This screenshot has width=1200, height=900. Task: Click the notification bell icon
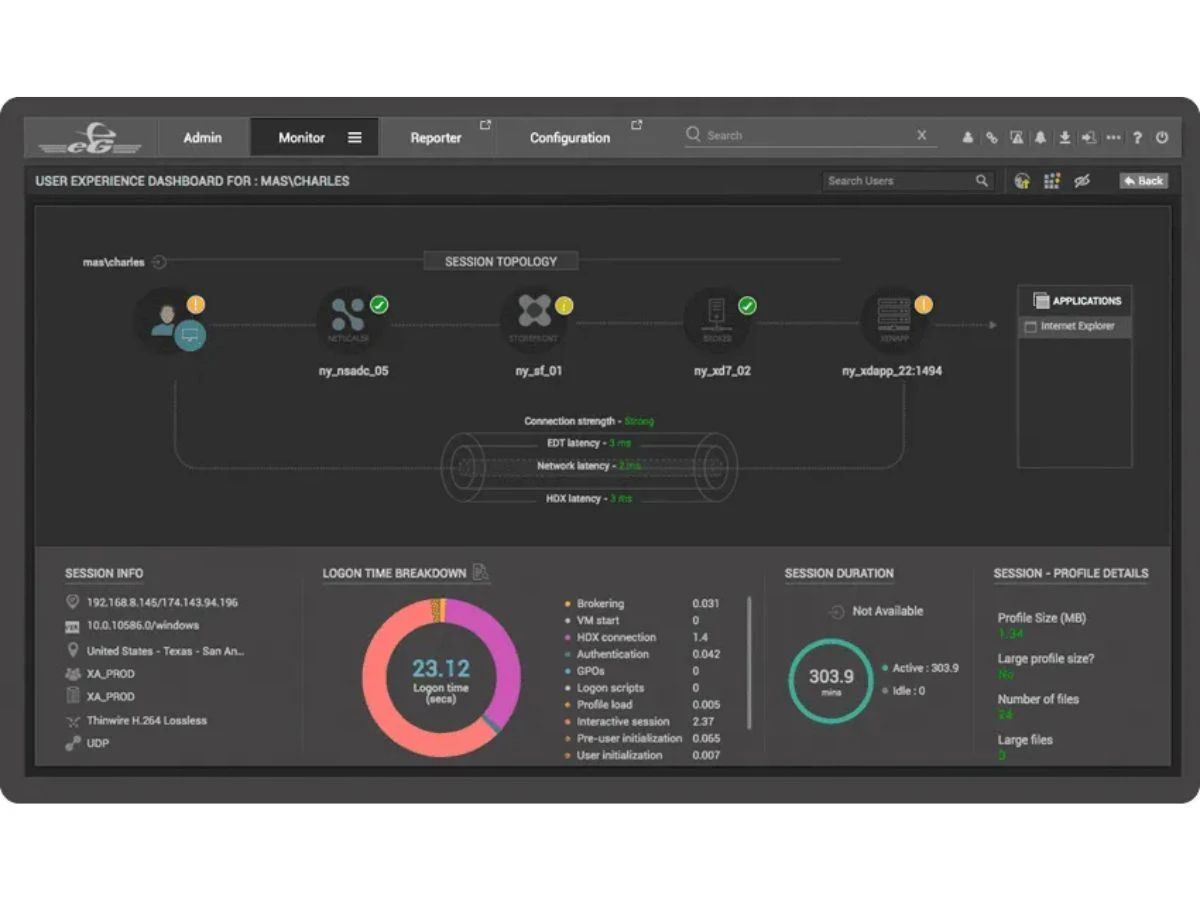pos(1040,138)
